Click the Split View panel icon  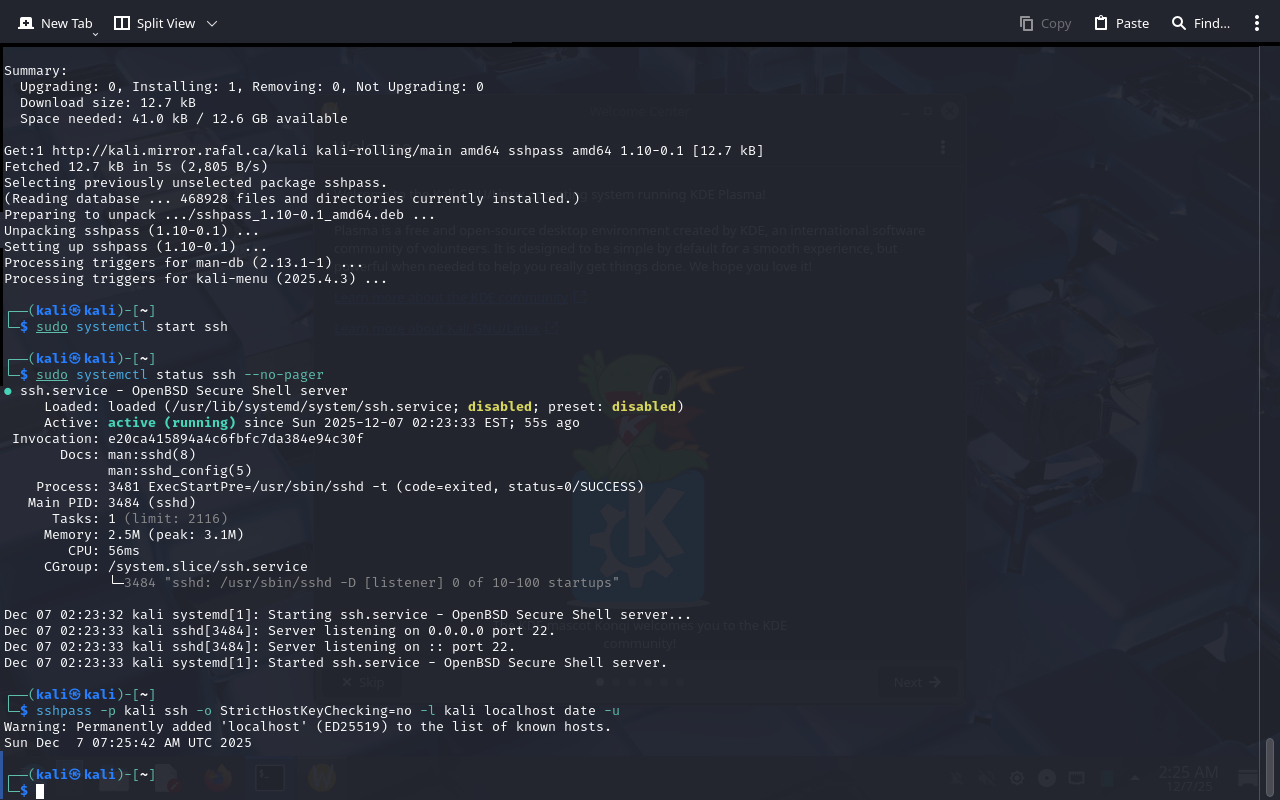click(122, 23)
